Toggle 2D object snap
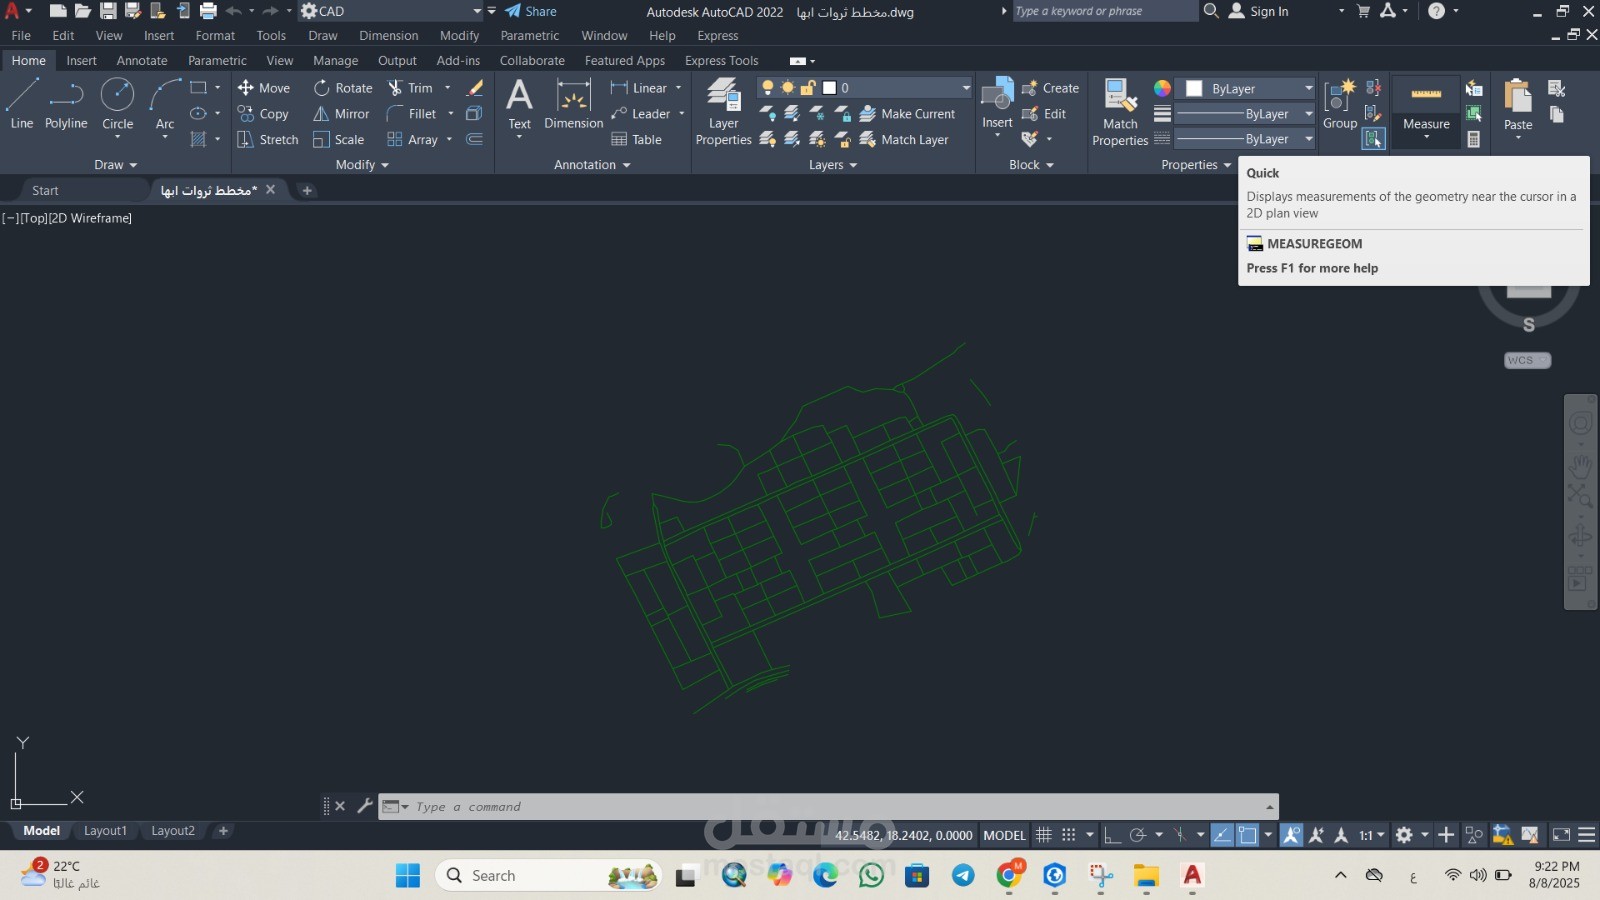The height and width of the screenshot is (900, 1600). point(1248,835)
